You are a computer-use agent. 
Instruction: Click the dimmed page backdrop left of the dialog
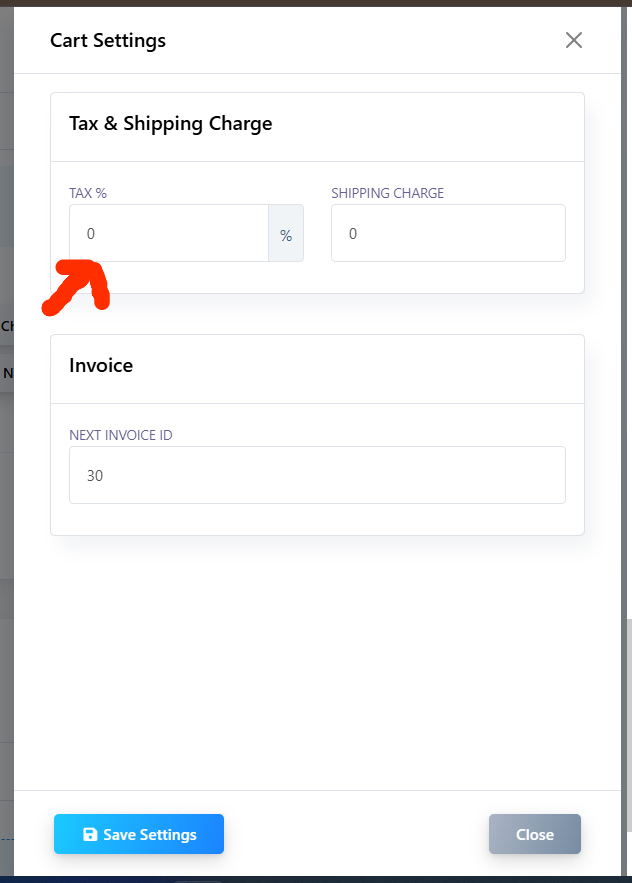tap(6, 500)
